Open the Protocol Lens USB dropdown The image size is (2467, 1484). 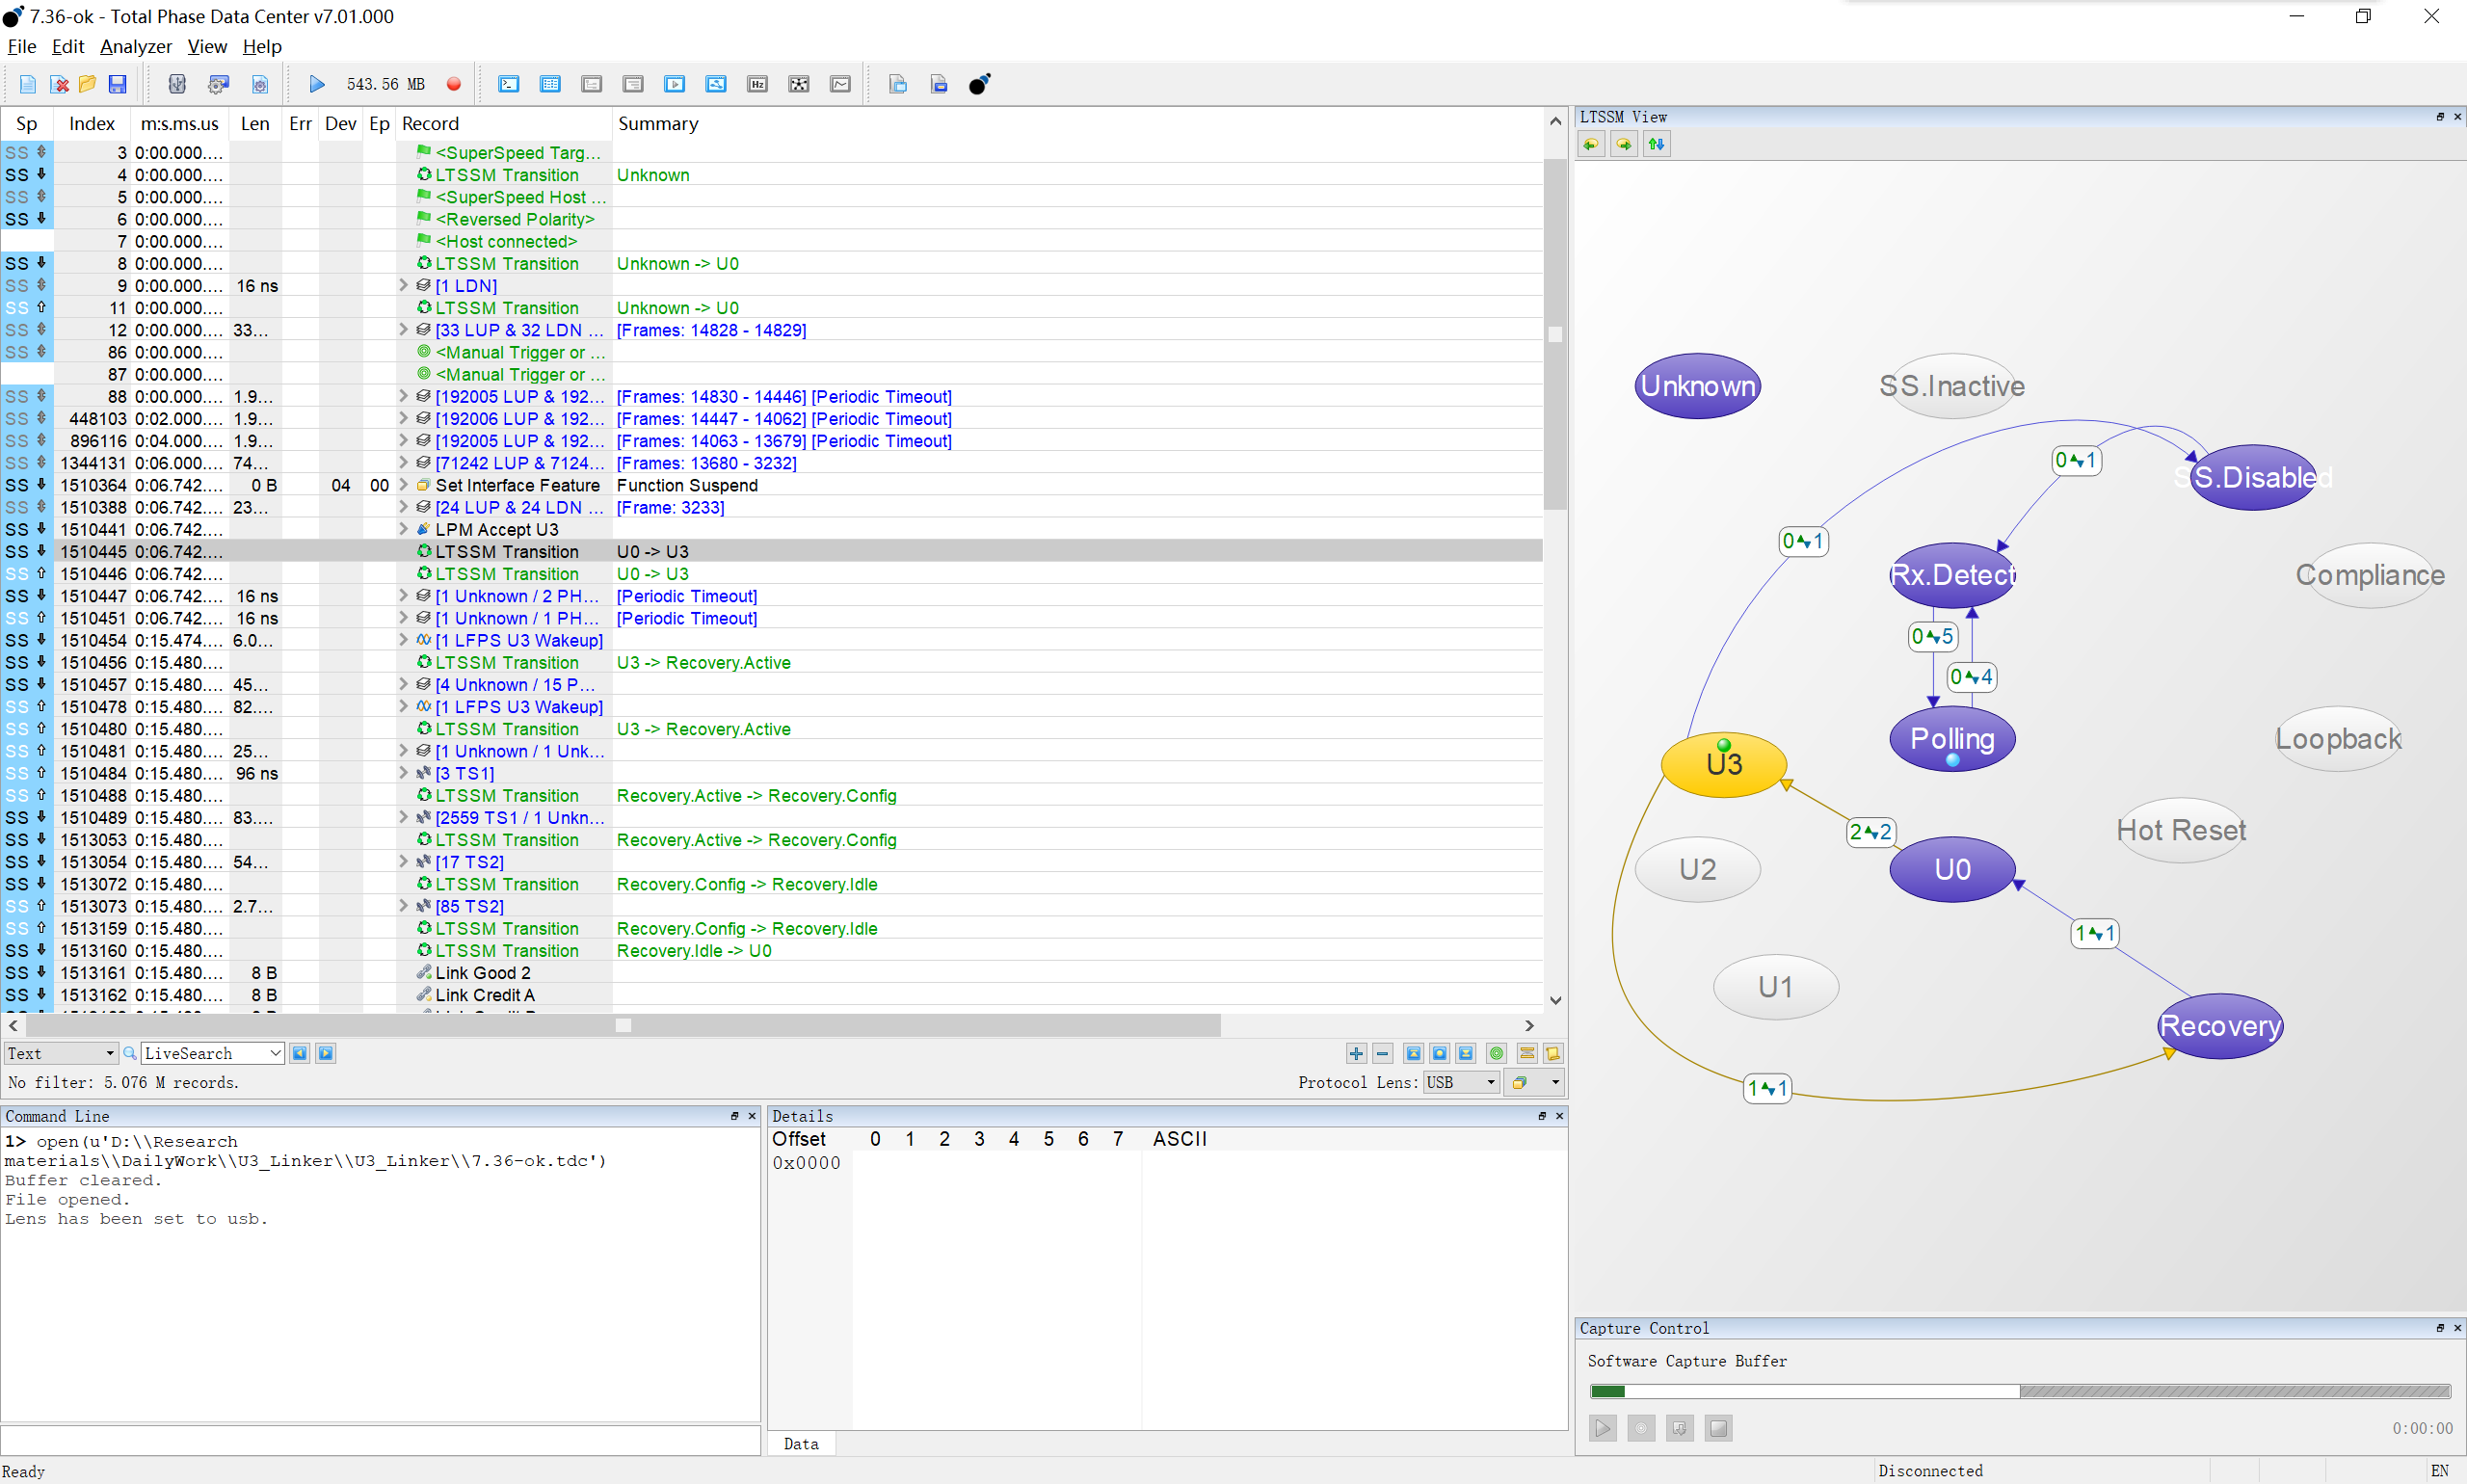point(1461,1082)
